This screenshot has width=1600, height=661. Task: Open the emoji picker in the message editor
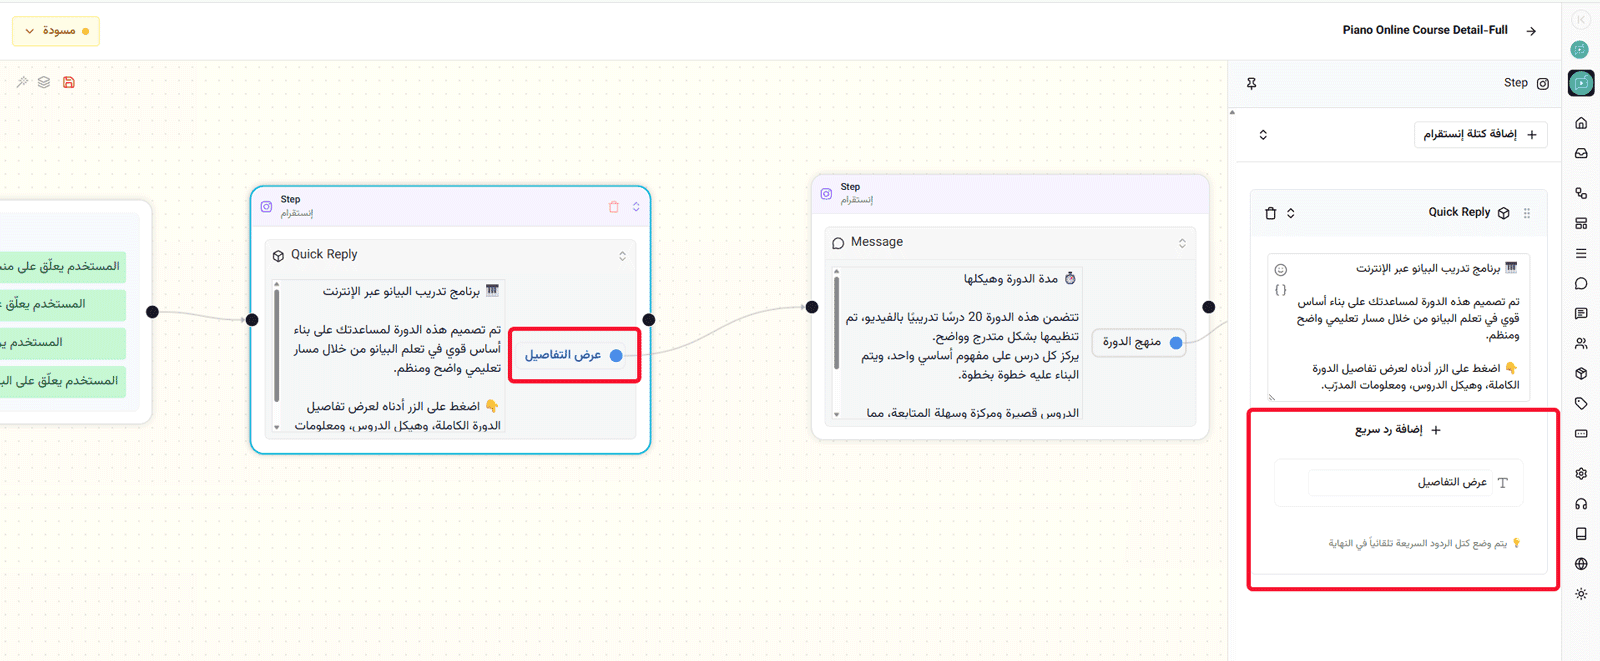(1281, 270)
